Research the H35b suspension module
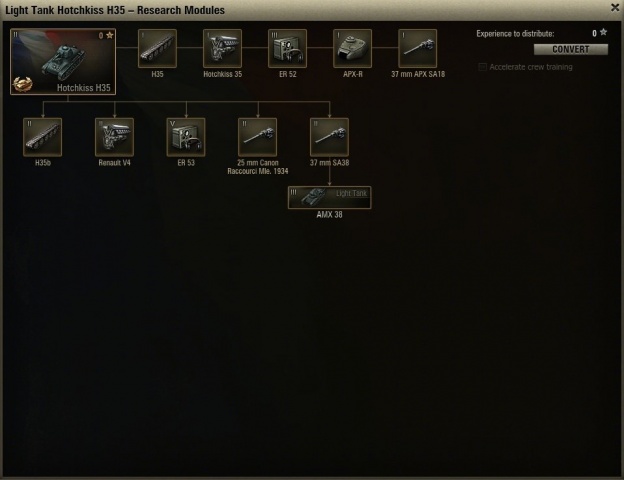The image size is (624, 480). pyautogui.click(x=43, y=137)
